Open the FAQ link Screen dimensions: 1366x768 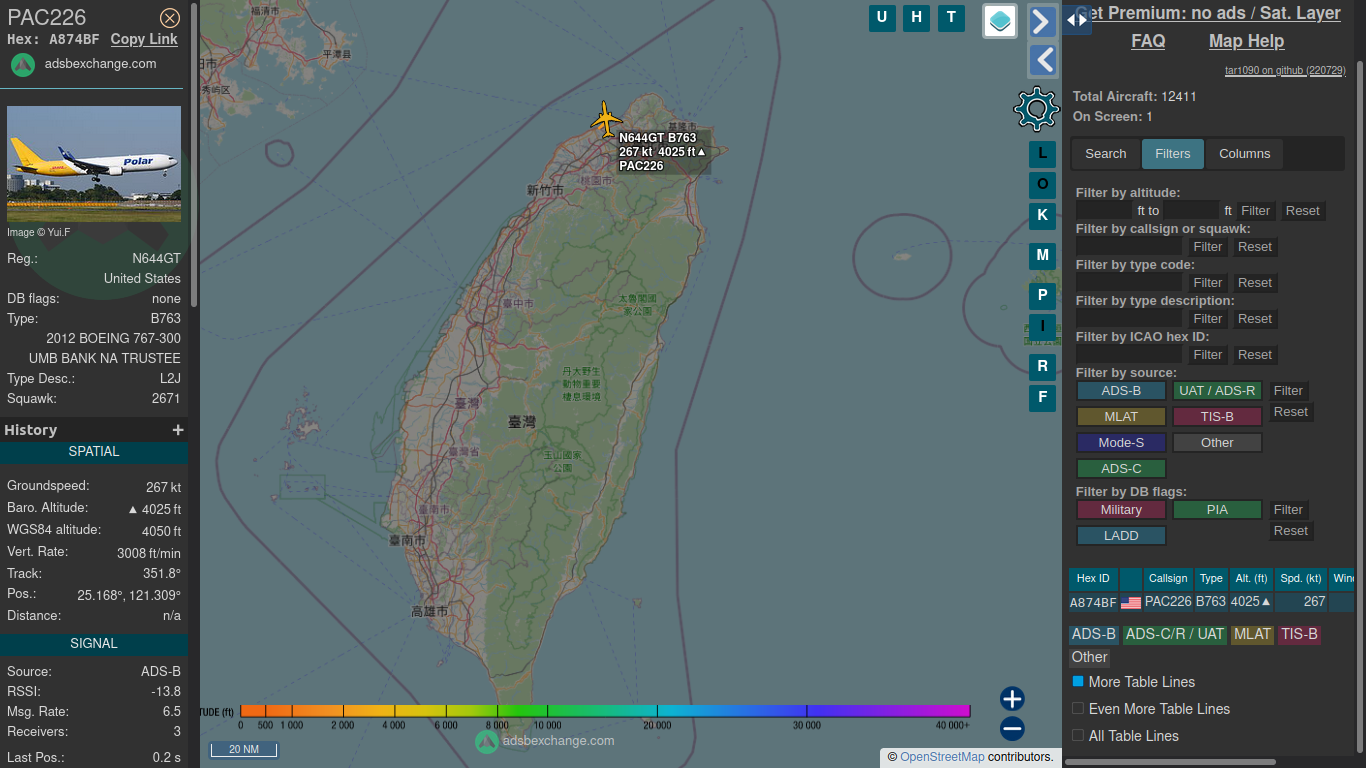pyautogui.click(x=1148, y=41)
